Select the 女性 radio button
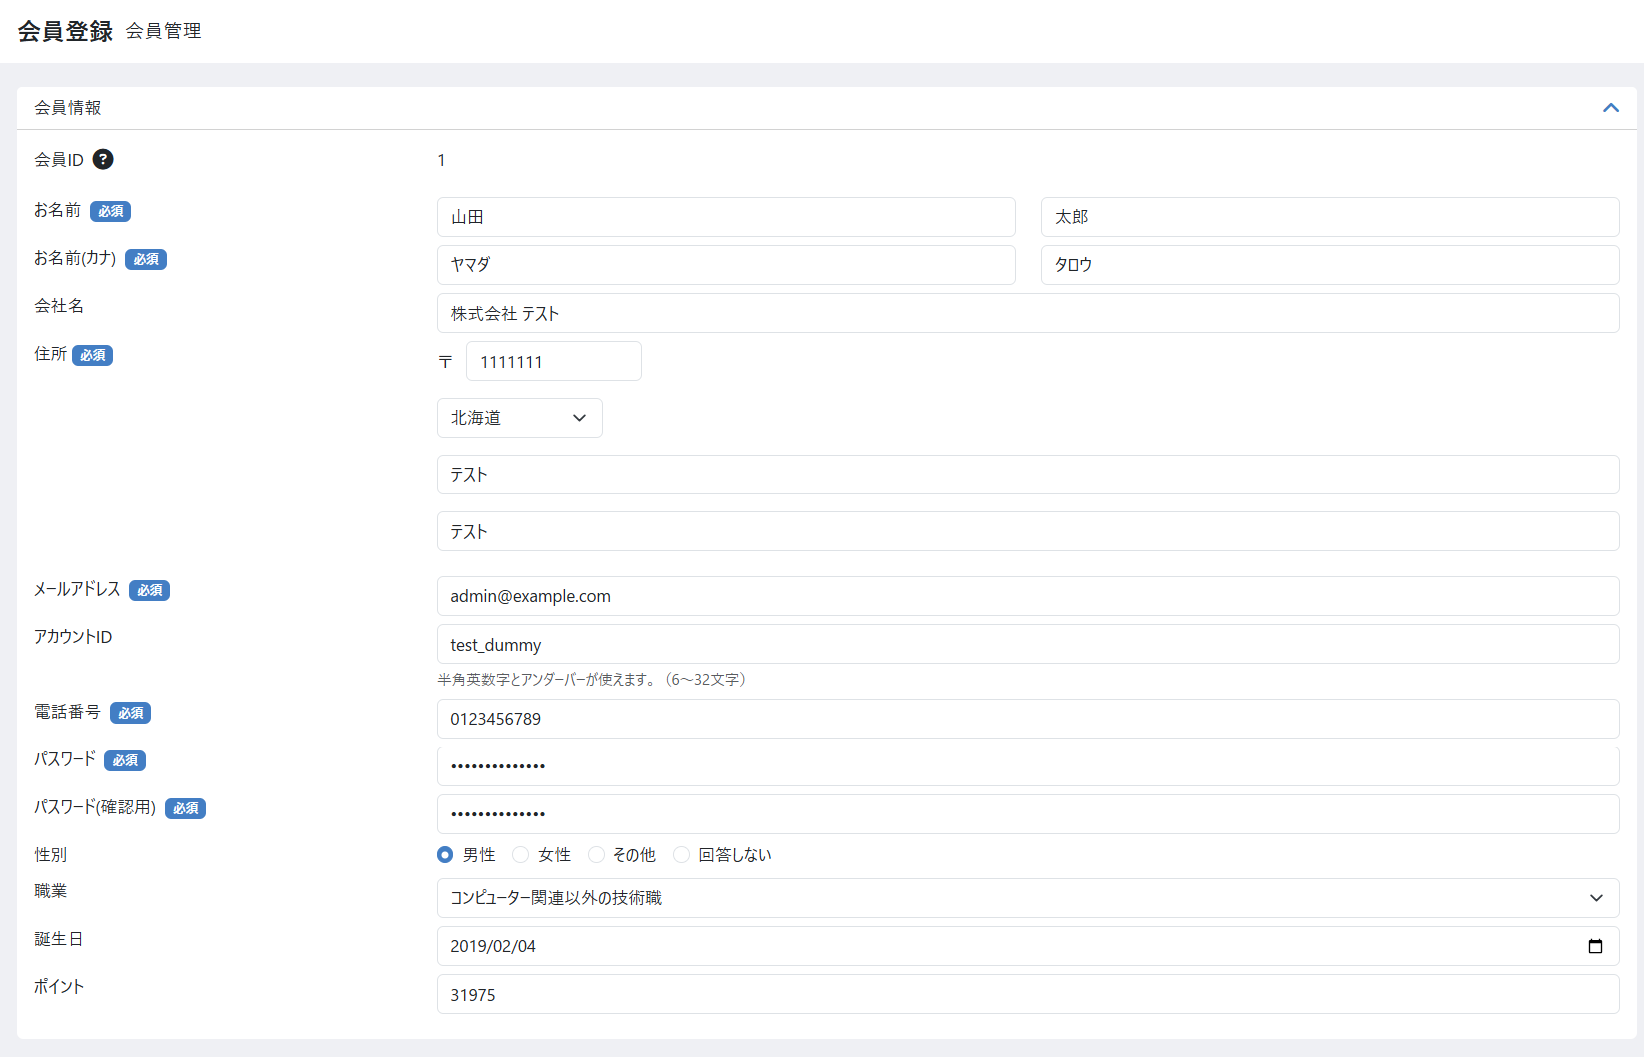This screenshot has width=1644, height=1057. pyautogui.click(x=520, y=855)
